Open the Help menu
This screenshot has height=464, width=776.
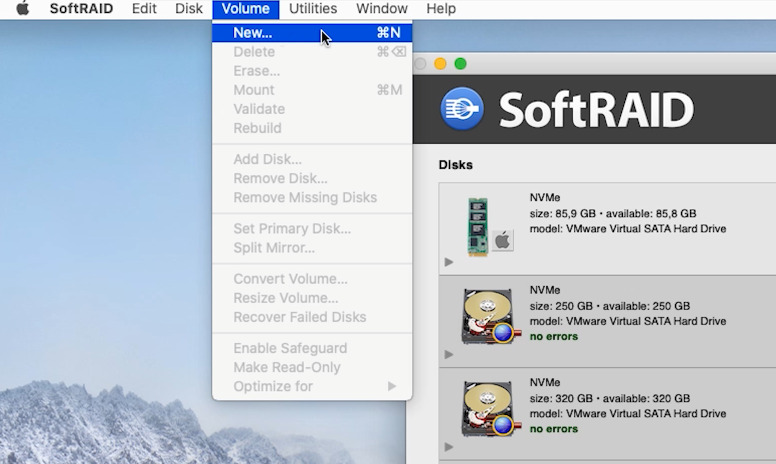tap(441, 8)
